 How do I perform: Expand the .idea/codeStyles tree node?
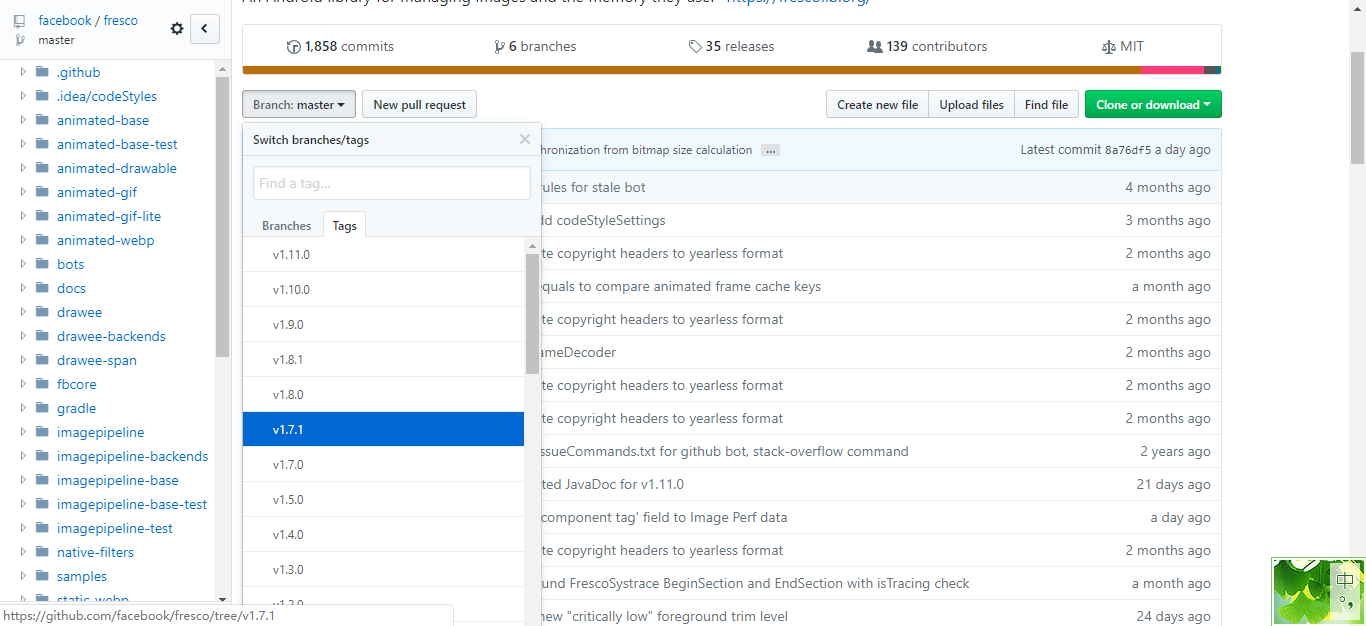pos(24,96)
